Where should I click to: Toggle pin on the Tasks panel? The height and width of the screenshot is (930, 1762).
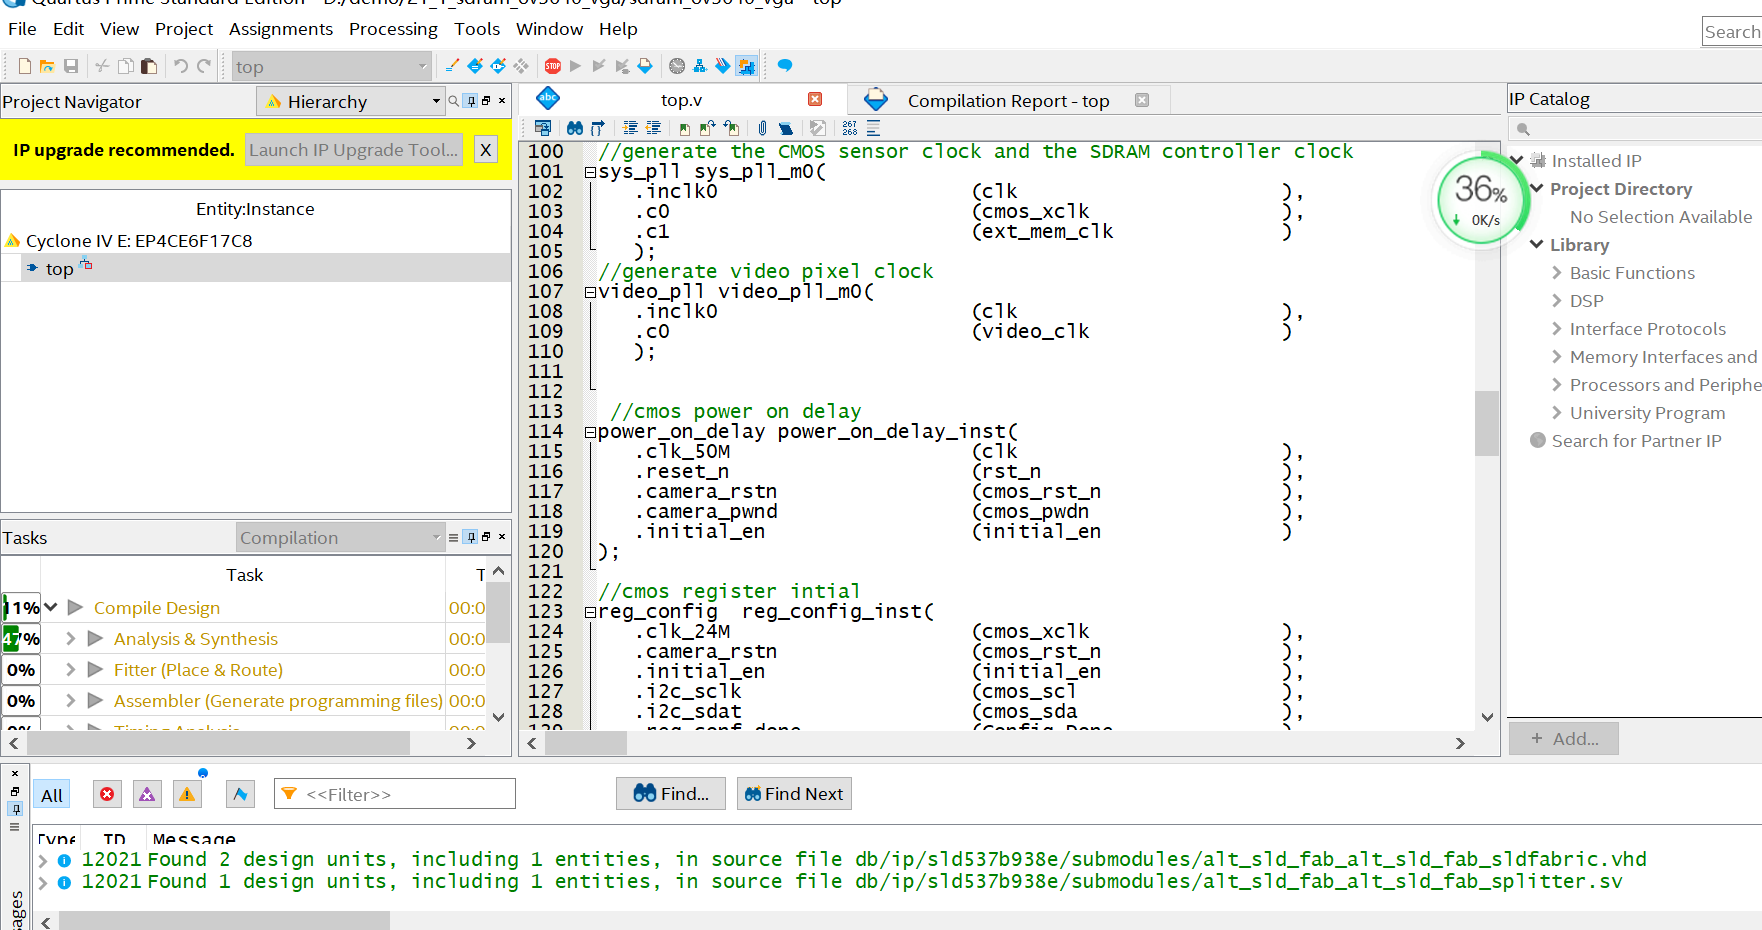(471, 537)
